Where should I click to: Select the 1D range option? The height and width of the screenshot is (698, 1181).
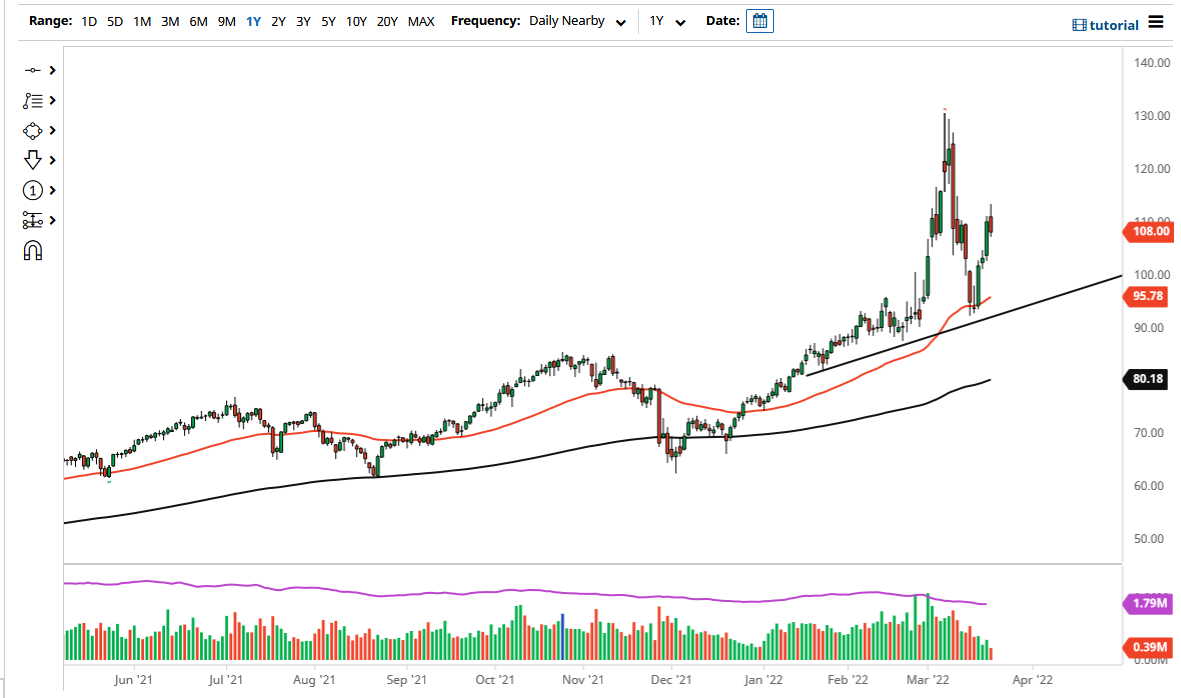(x=88, y=20)
